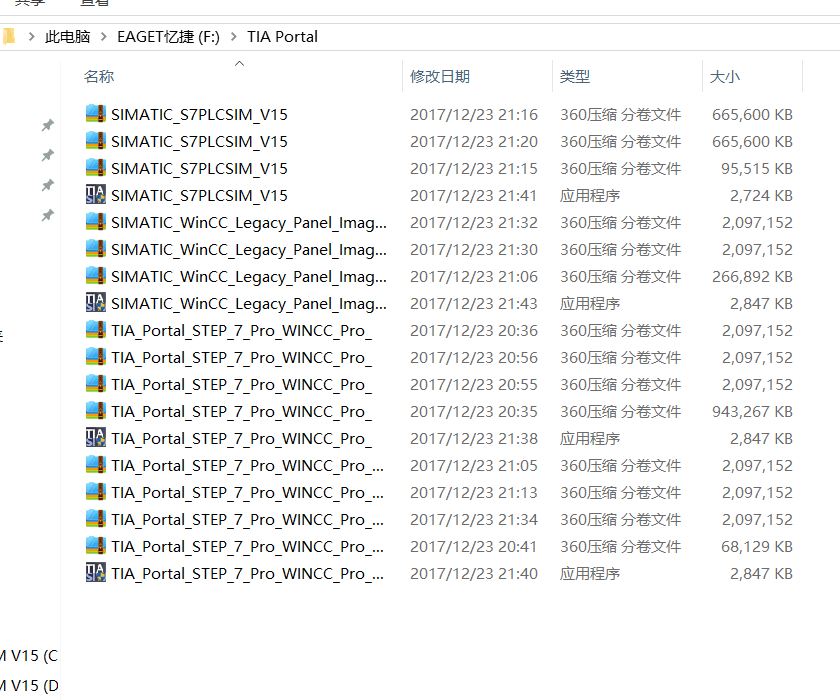Viewport: 840px width, 700px height.
Task: Click the size value 95,515 KB
Action: click(756, 169)
